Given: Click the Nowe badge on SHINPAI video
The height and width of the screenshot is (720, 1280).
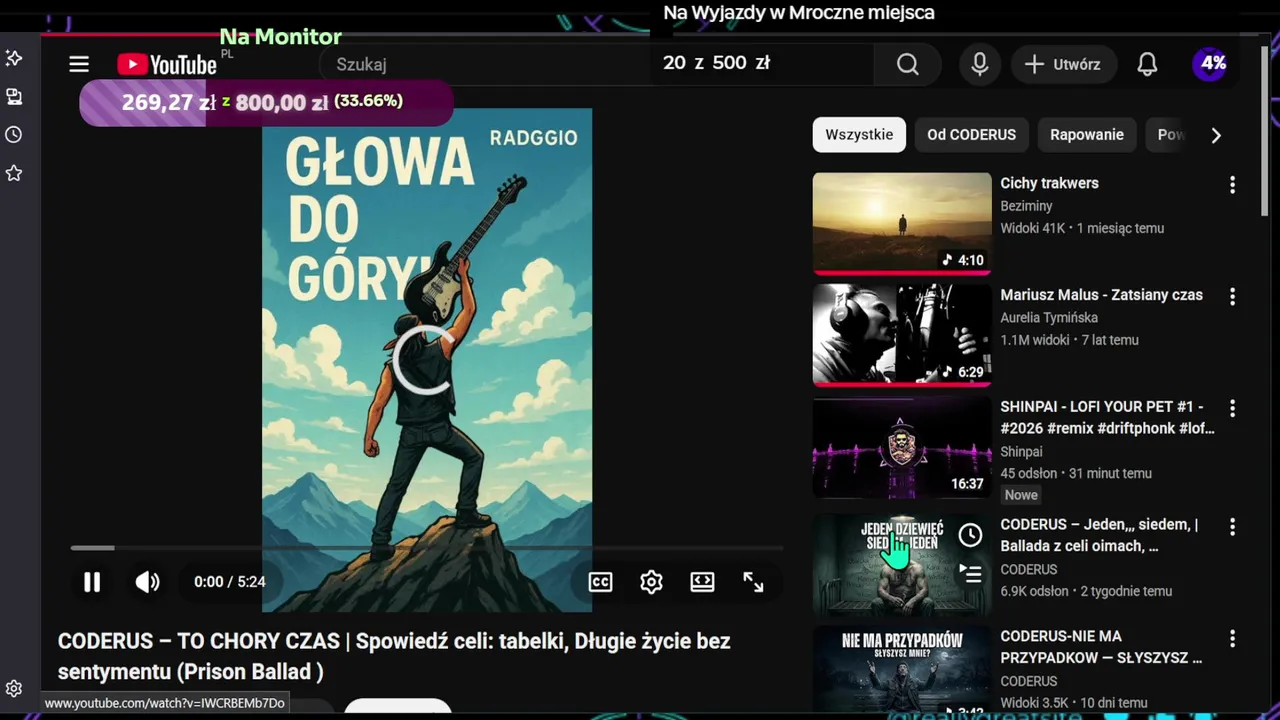Looking at the screenshot, I should pos(1021,495).
